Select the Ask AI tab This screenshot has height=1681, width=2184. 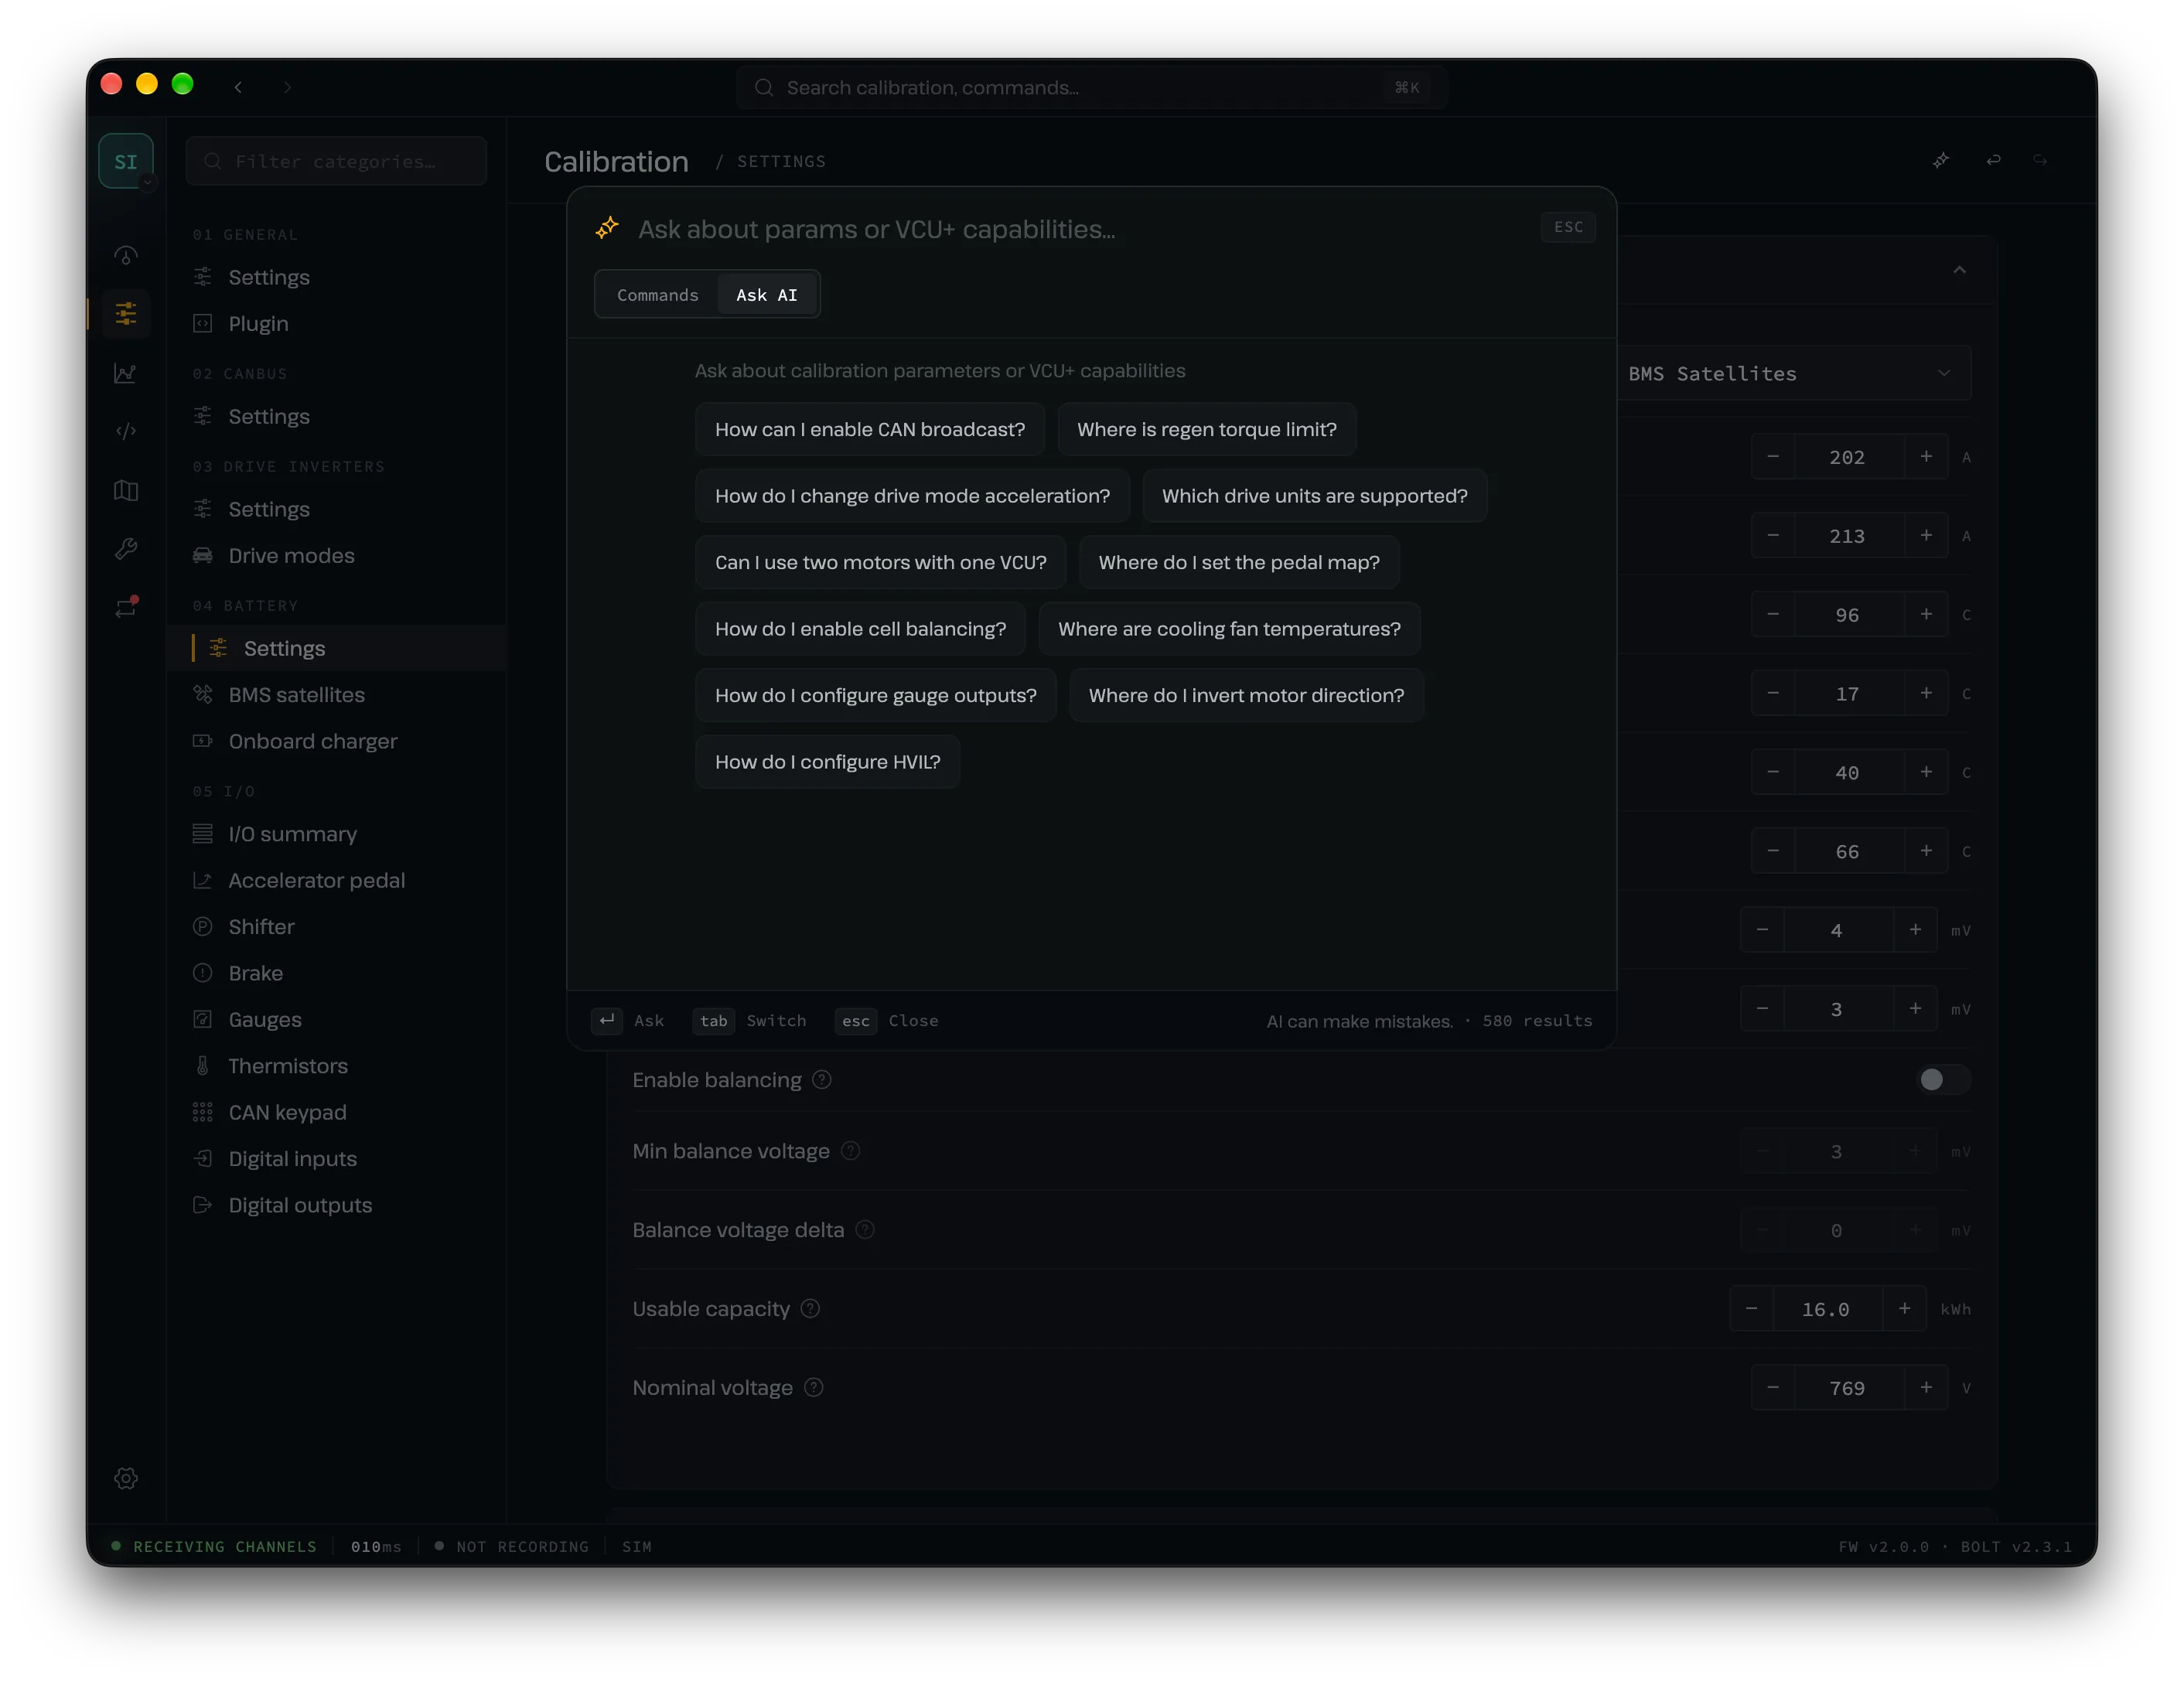click(767, 295)
